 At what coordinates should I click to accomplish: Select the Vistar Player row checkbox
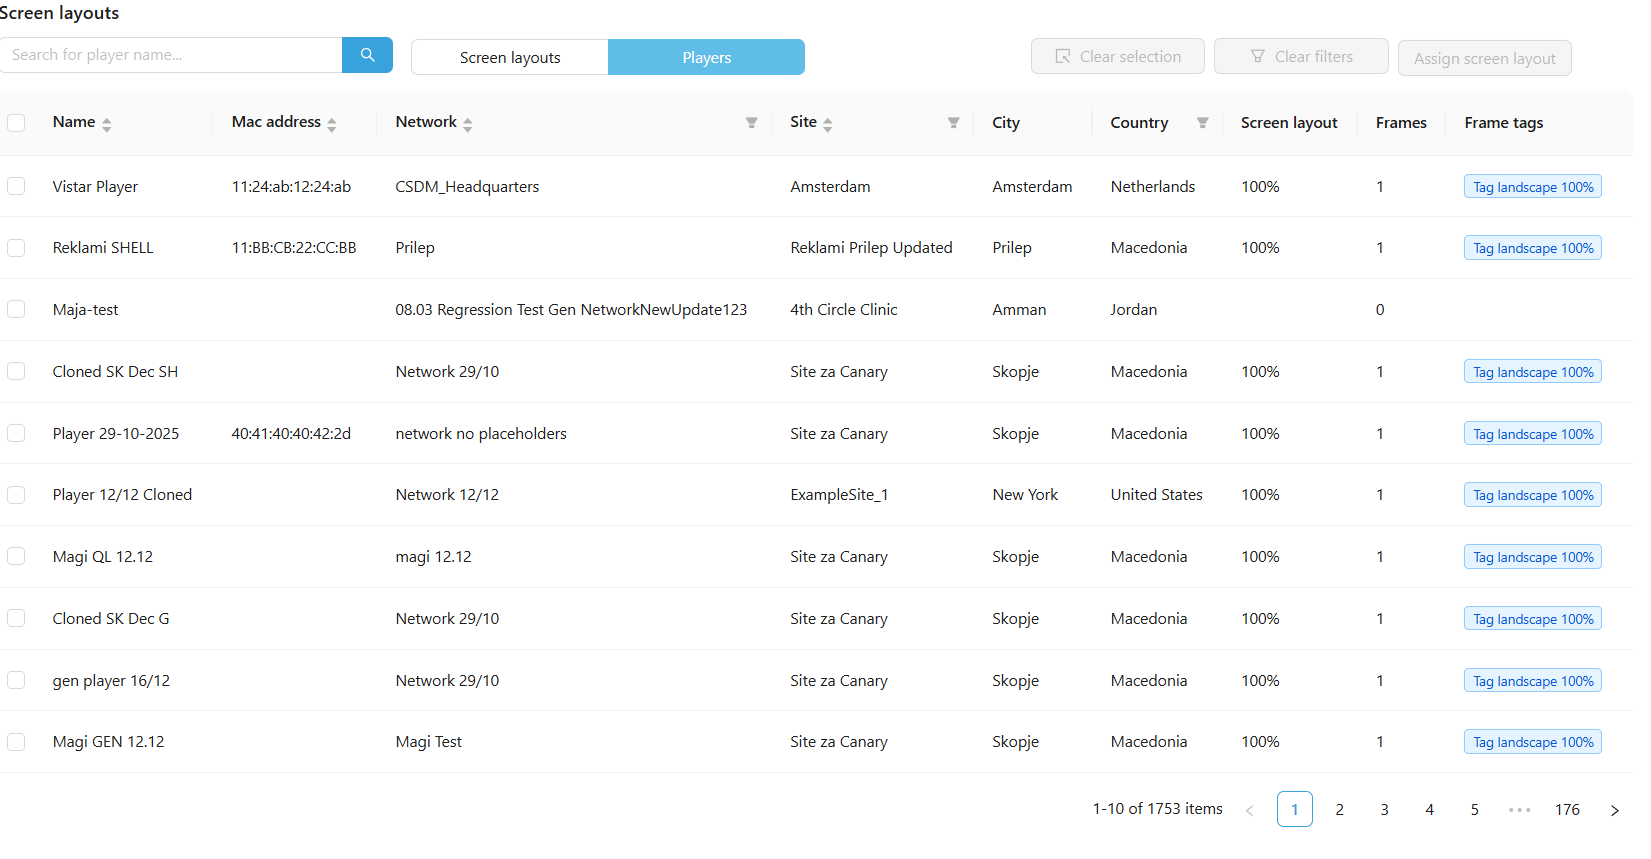click(16, 186)
